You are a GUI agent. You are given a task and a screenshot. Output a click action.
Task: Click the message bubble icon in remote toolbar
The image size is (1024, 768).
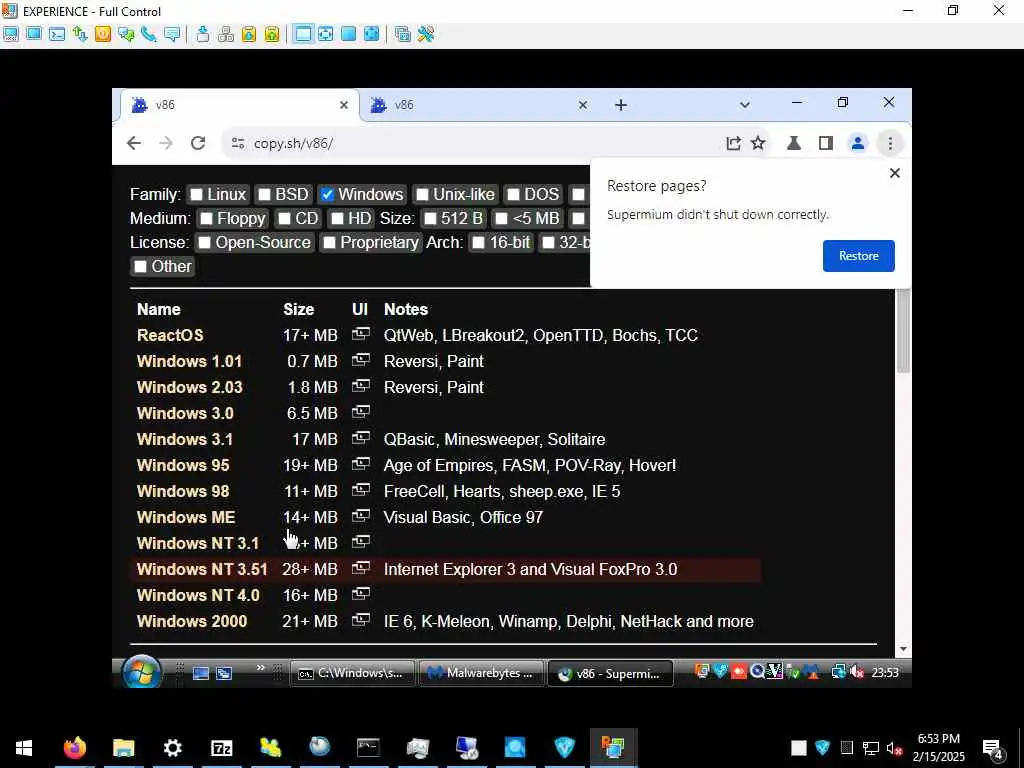pyautogui.click(x=172, y=34)
